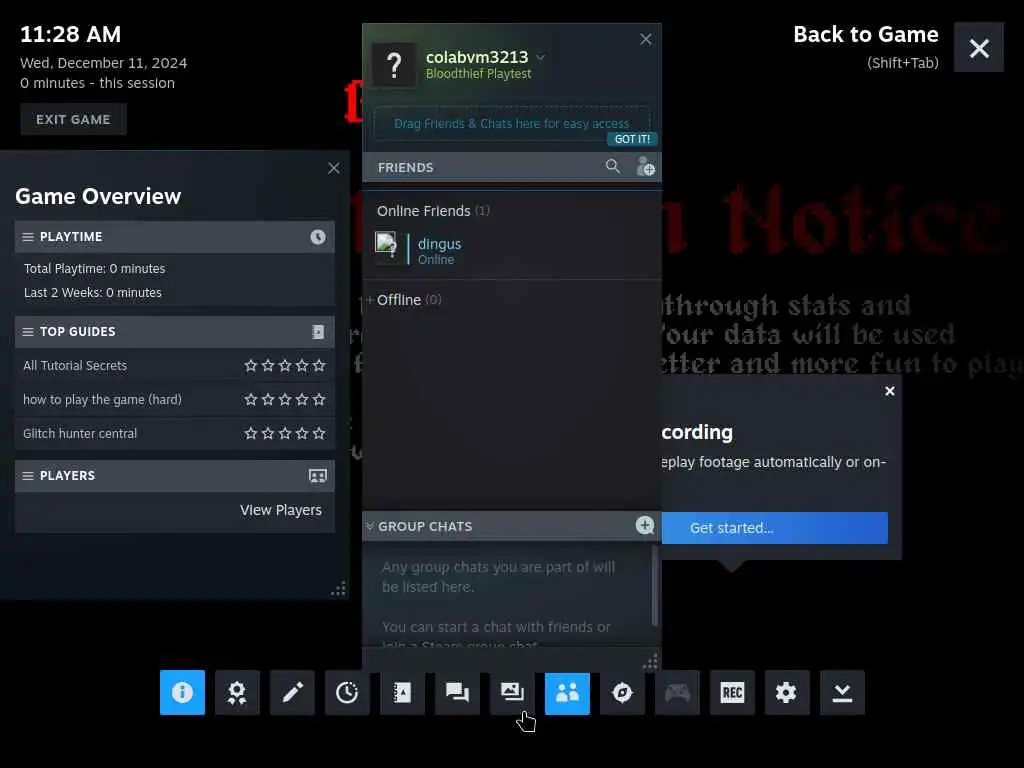Click the Friends panel resize grip
The image size is (1024, 768).
pos(650,662)
